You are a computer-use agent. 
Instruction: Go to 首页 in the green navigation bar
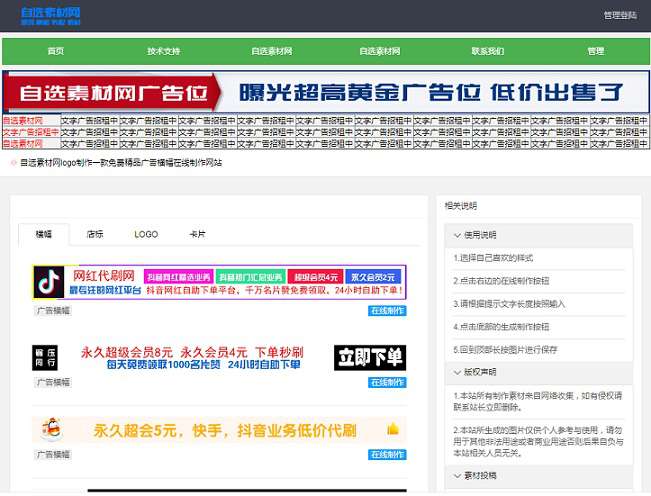tap(56, 51)
